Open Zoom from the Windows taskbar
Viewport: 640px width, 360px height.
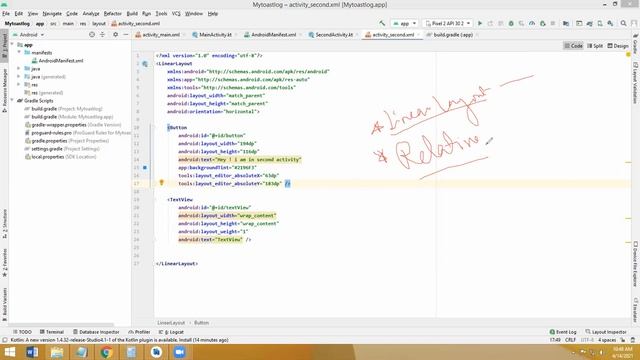pos(180,352)
